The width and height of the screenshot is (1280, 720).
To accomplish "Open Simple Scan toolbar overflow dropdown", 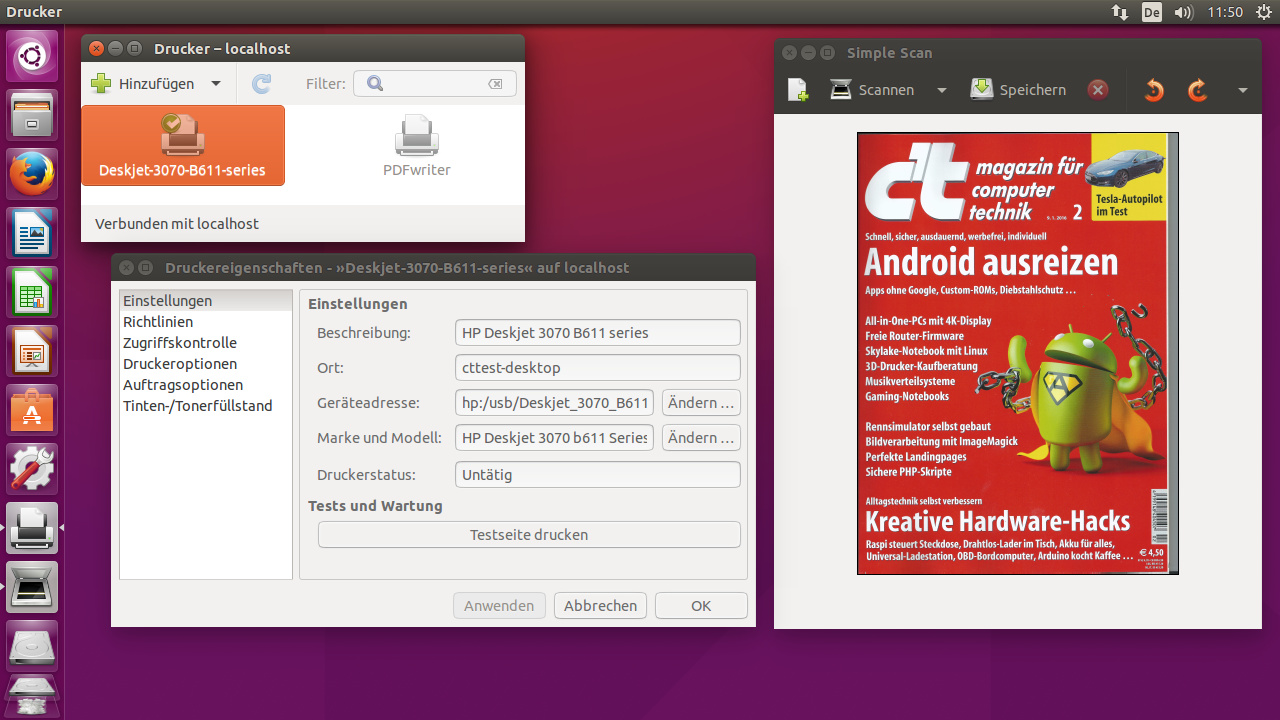I will pos(1243,90).
